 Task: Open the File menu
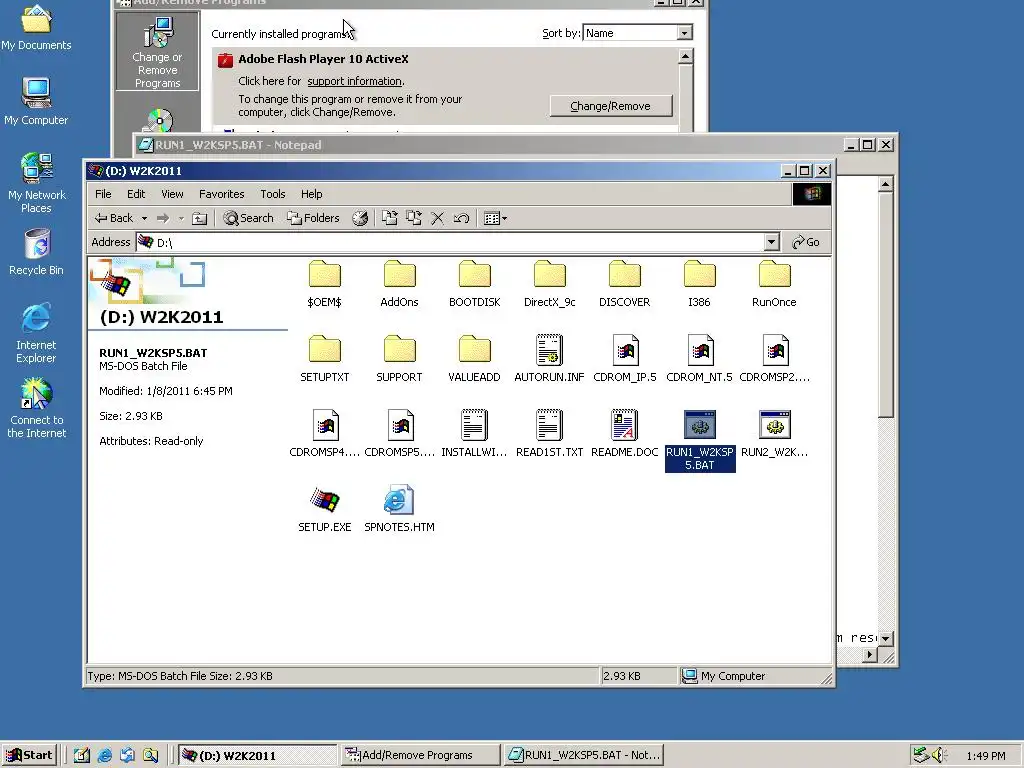(x=103, y=194)
